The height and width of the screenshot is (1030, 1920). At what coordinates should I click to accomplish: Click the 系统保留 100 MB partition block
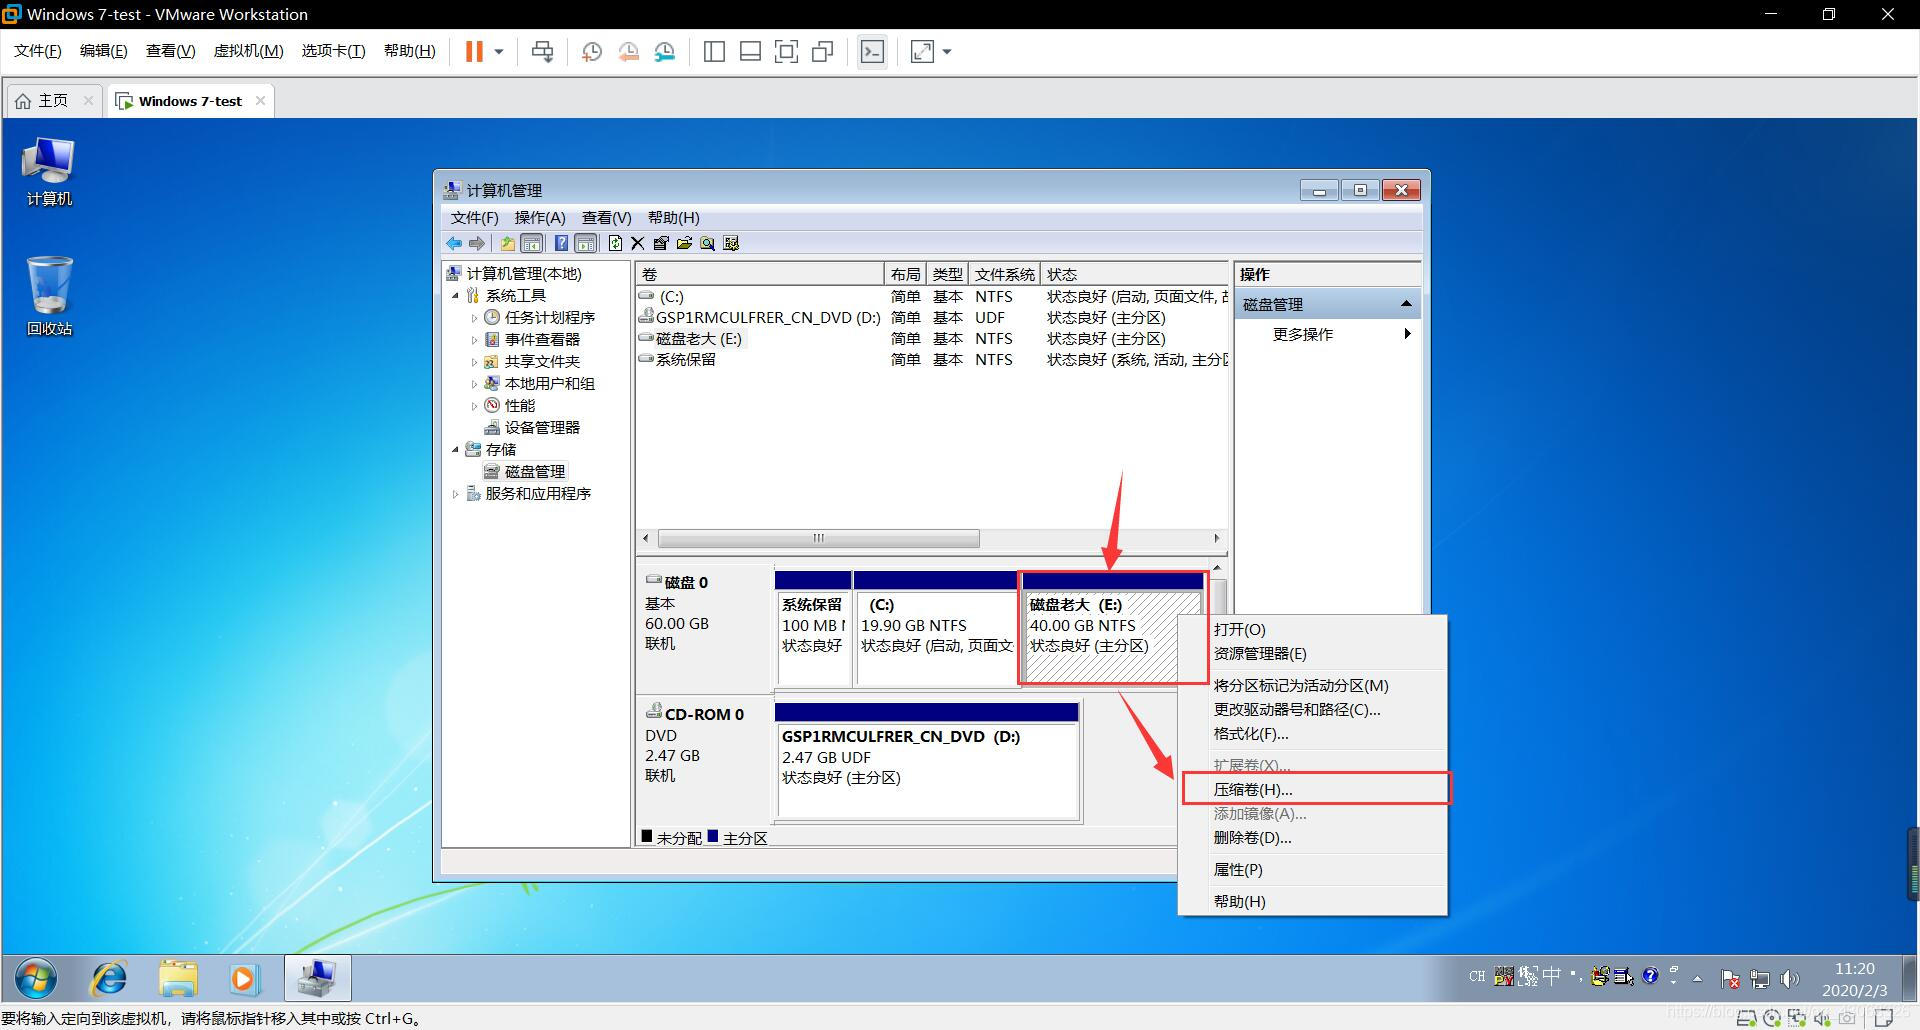click(x=813, y=628)
